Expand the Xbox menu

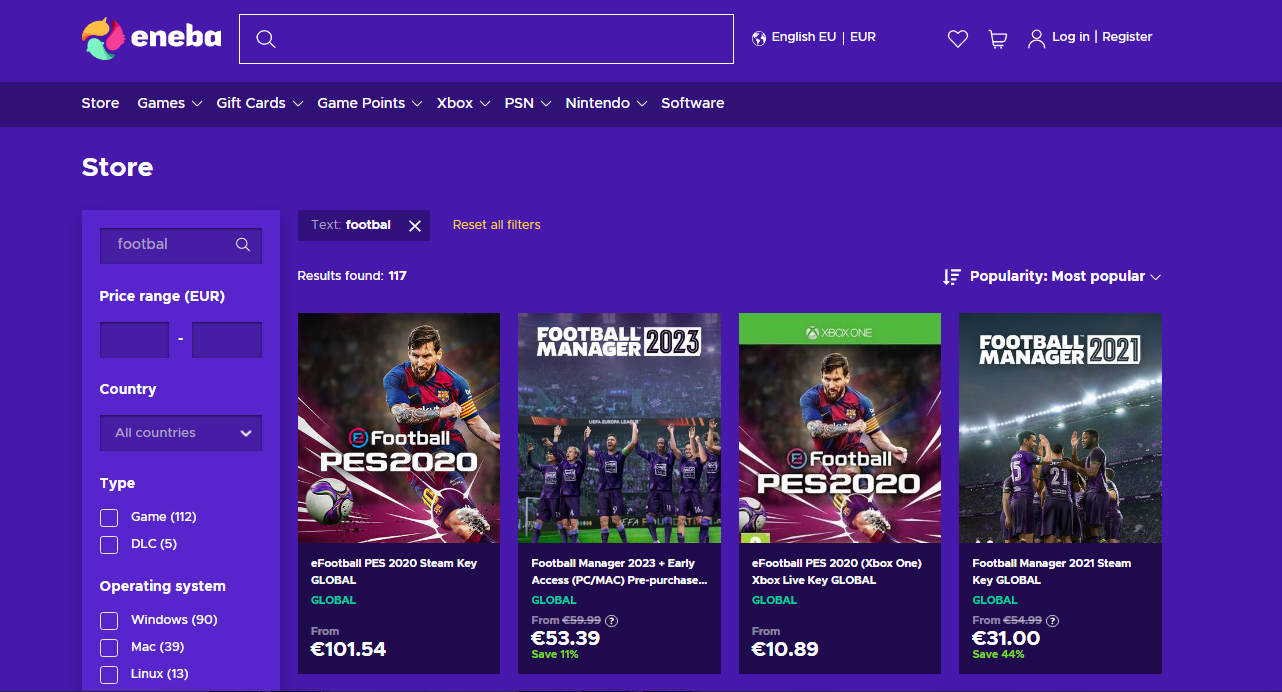(463, 103)
